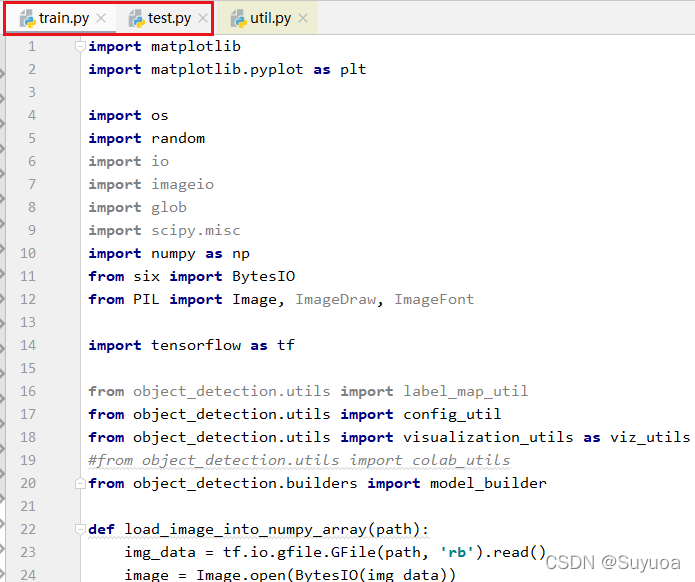Click 'os' on line 4
Image resolution: width=695 pixels, height=582 pixels.
tap(160, 116)
